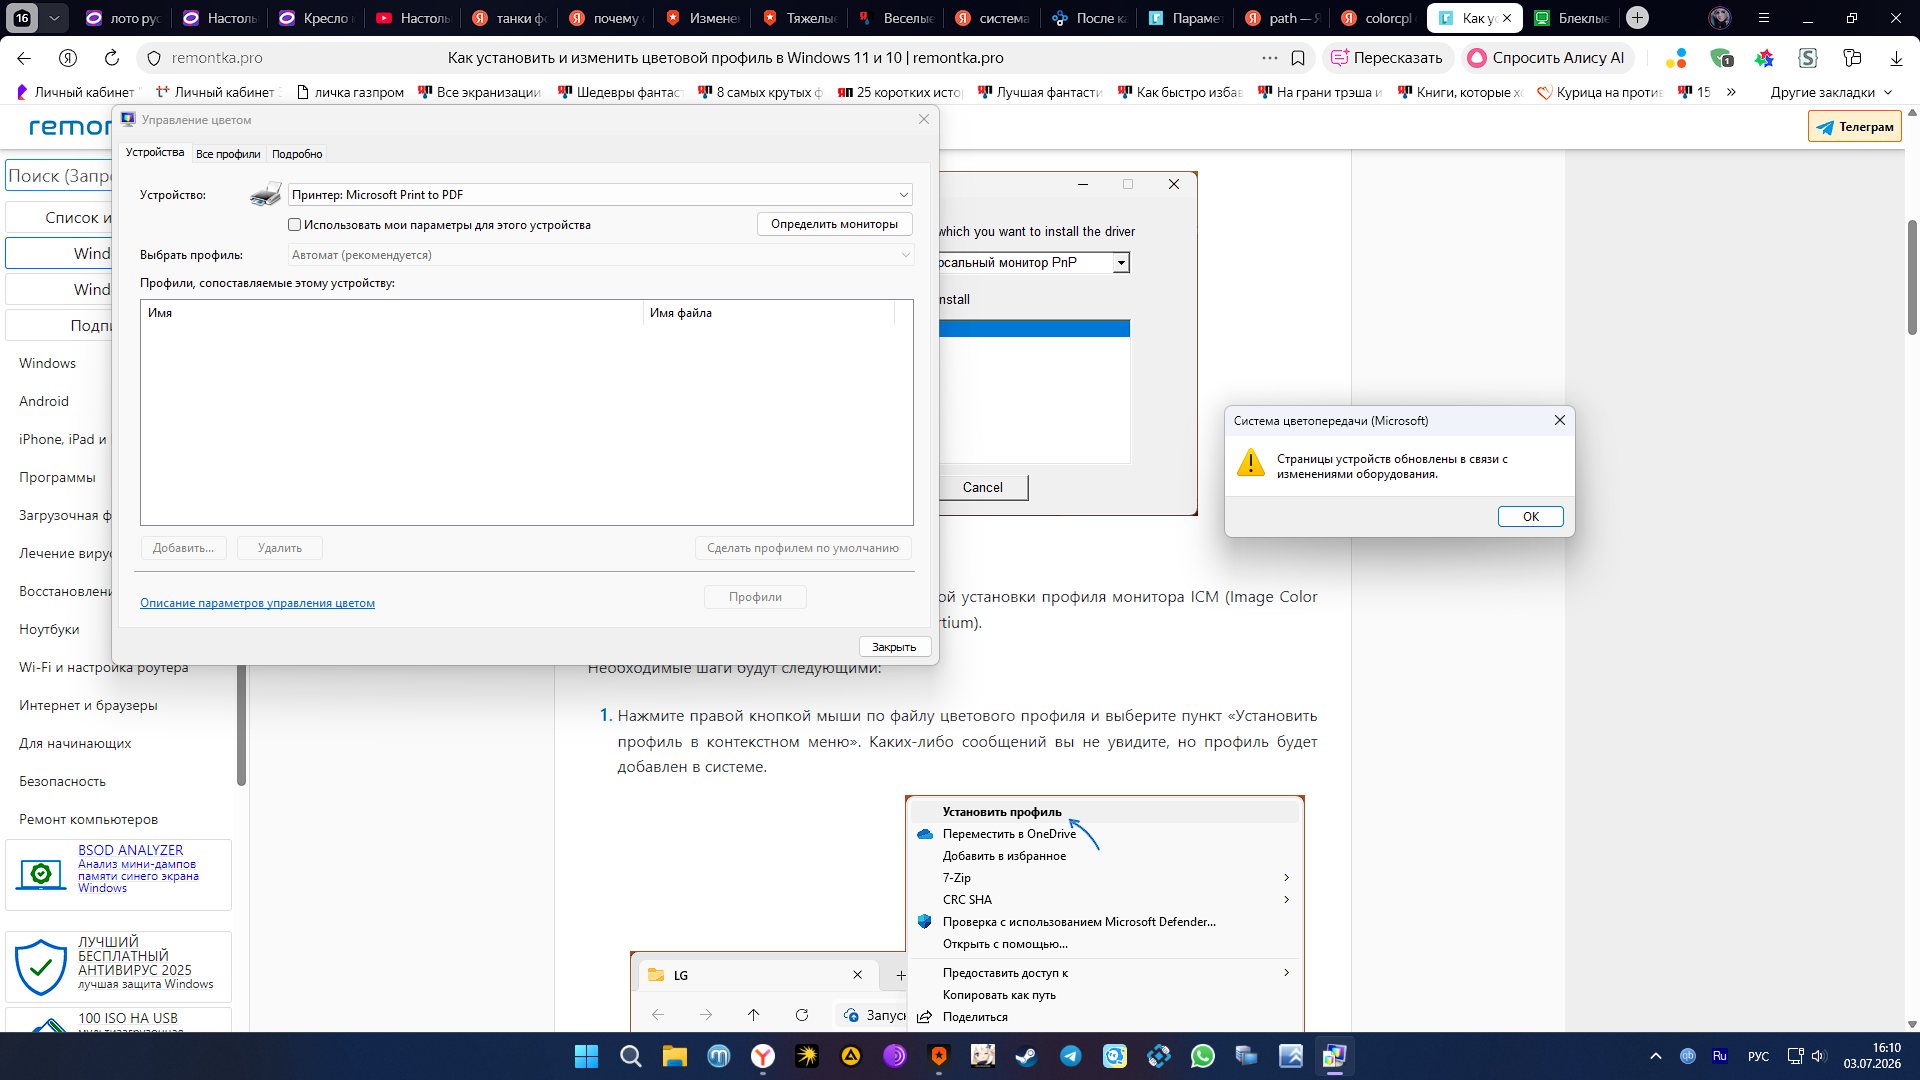Image resolution: width=1920 pixels, height=1080 pixels.
Task: Open the 'личка газпром' bookmark
Action: click(350, 92)
